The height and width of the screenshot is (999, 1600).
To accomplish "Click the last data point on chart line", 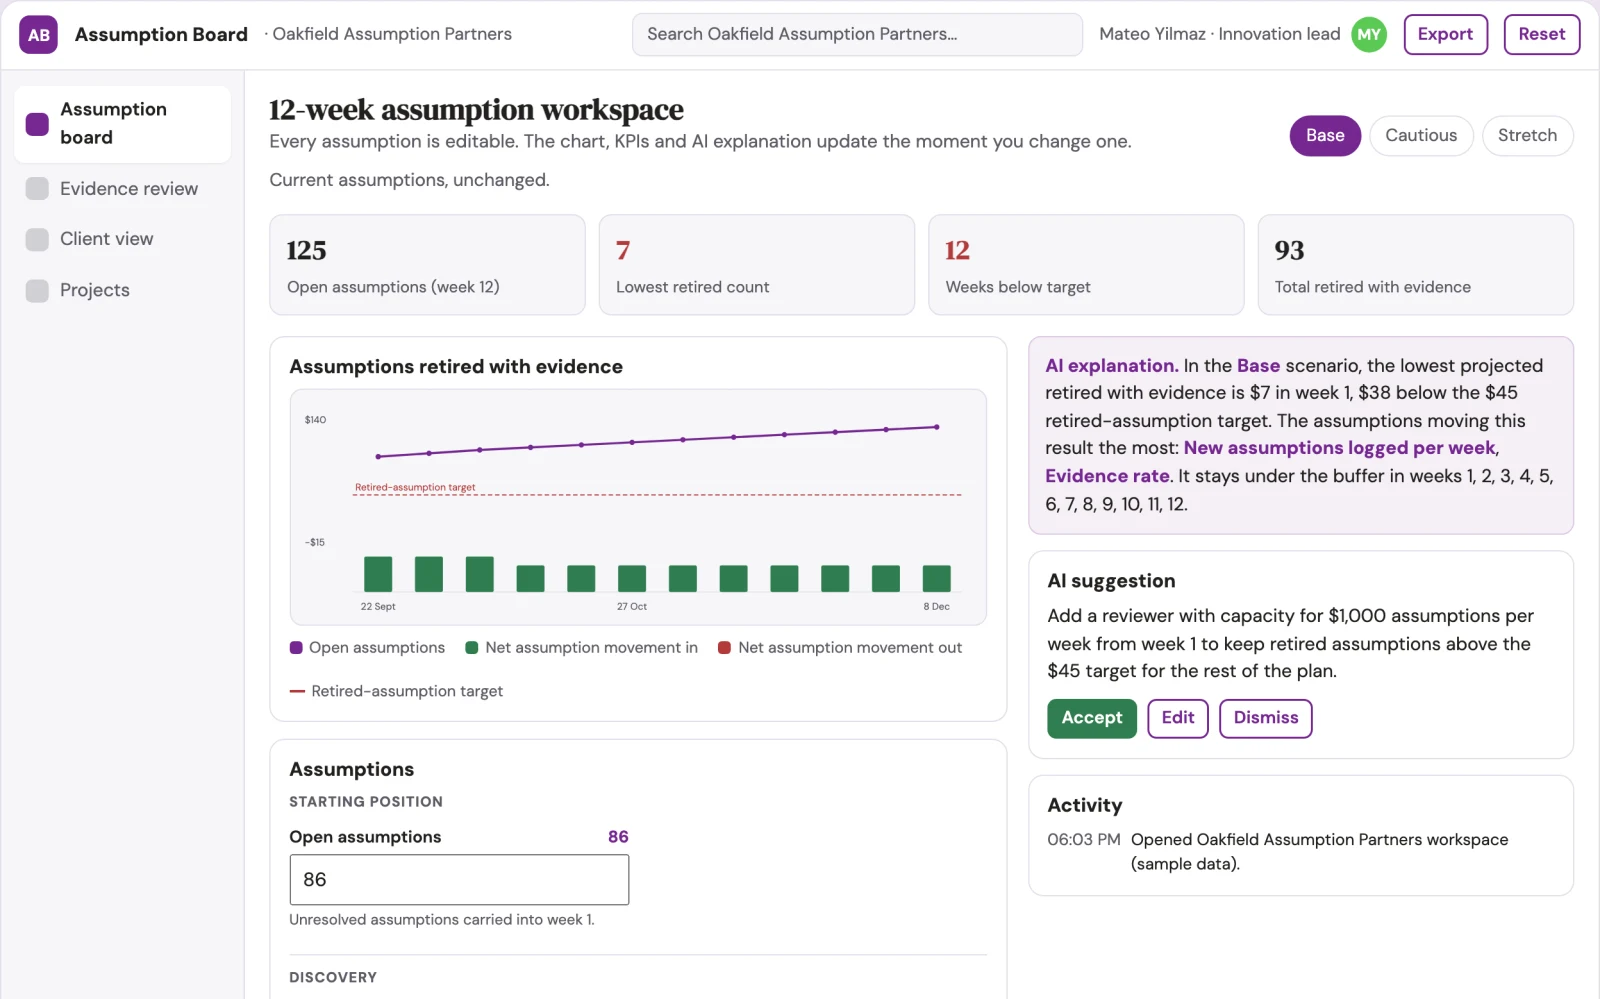I will coord(937,427).
